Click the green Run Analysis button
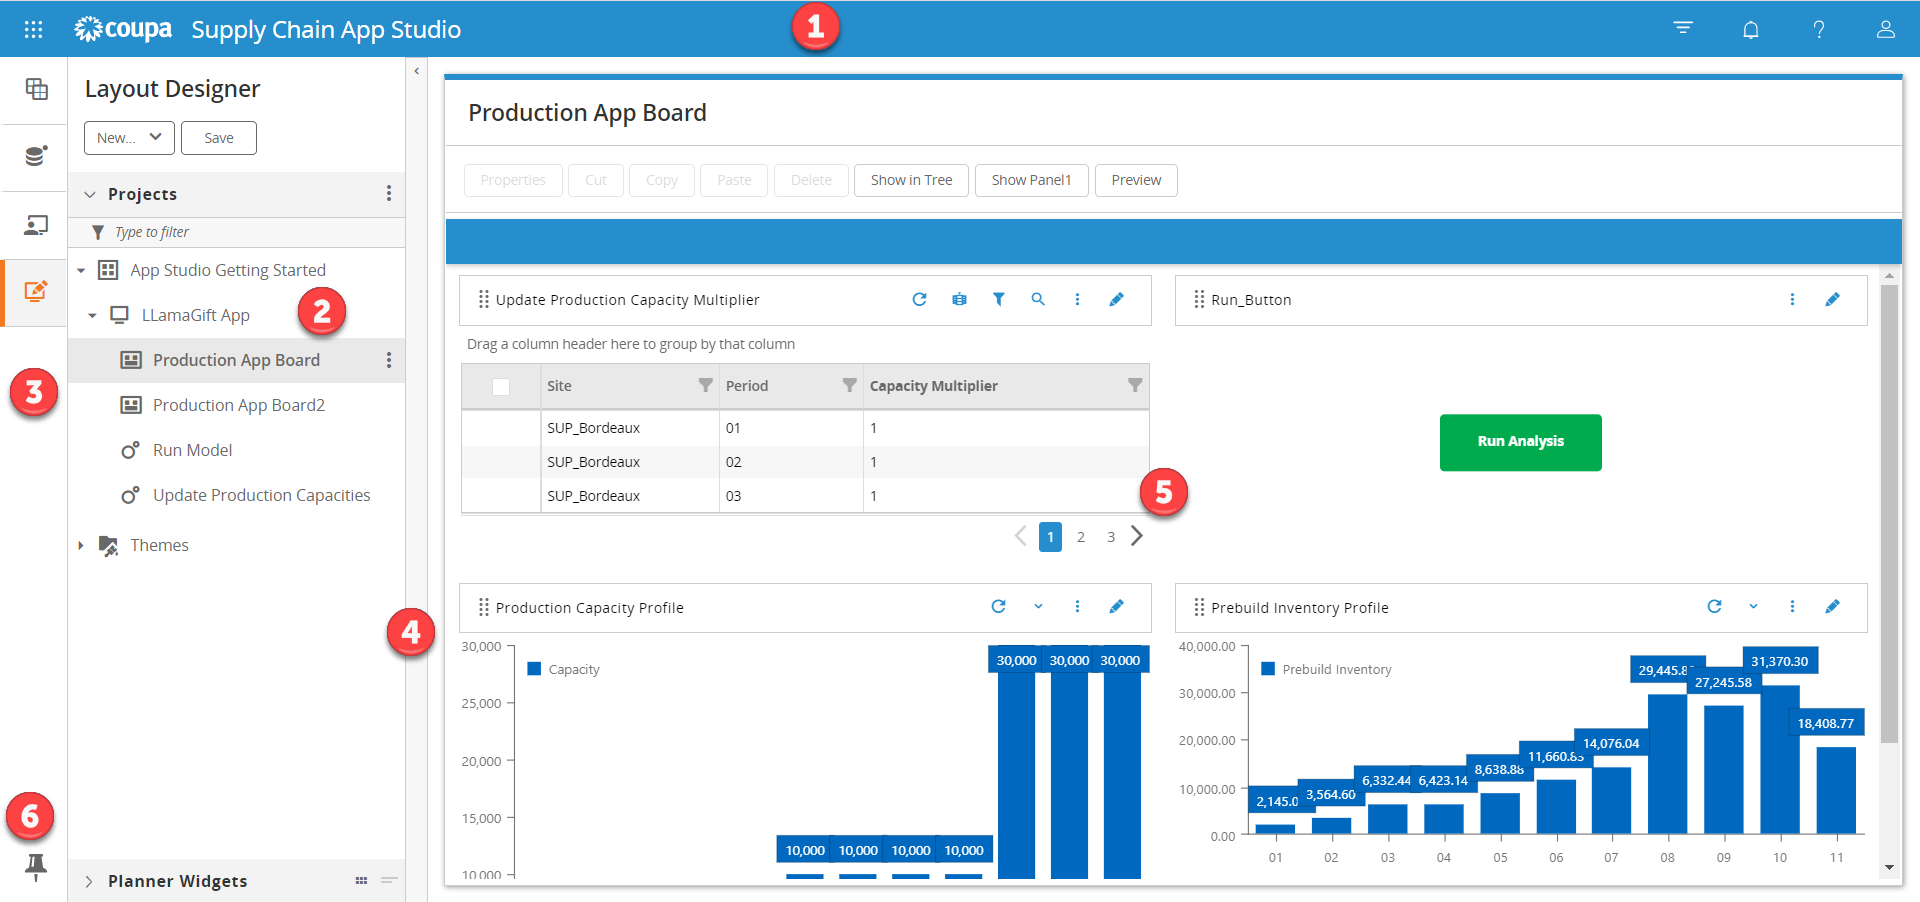 1520,442
